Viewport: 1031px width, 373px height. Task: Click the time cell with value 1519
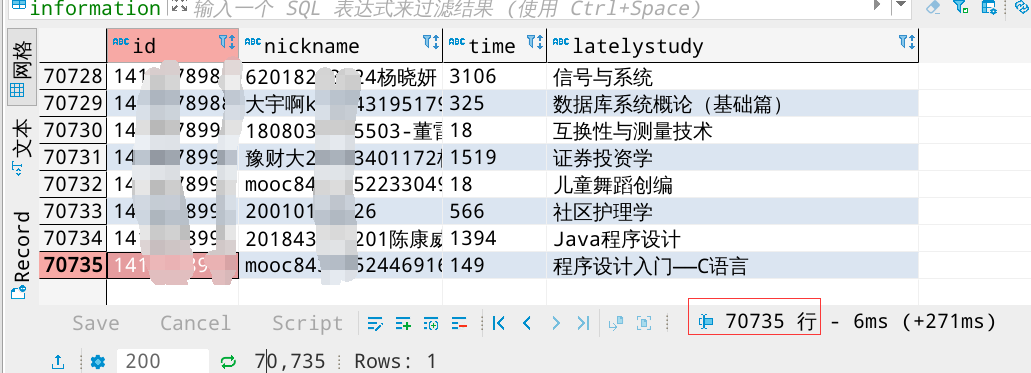(494, 157)
